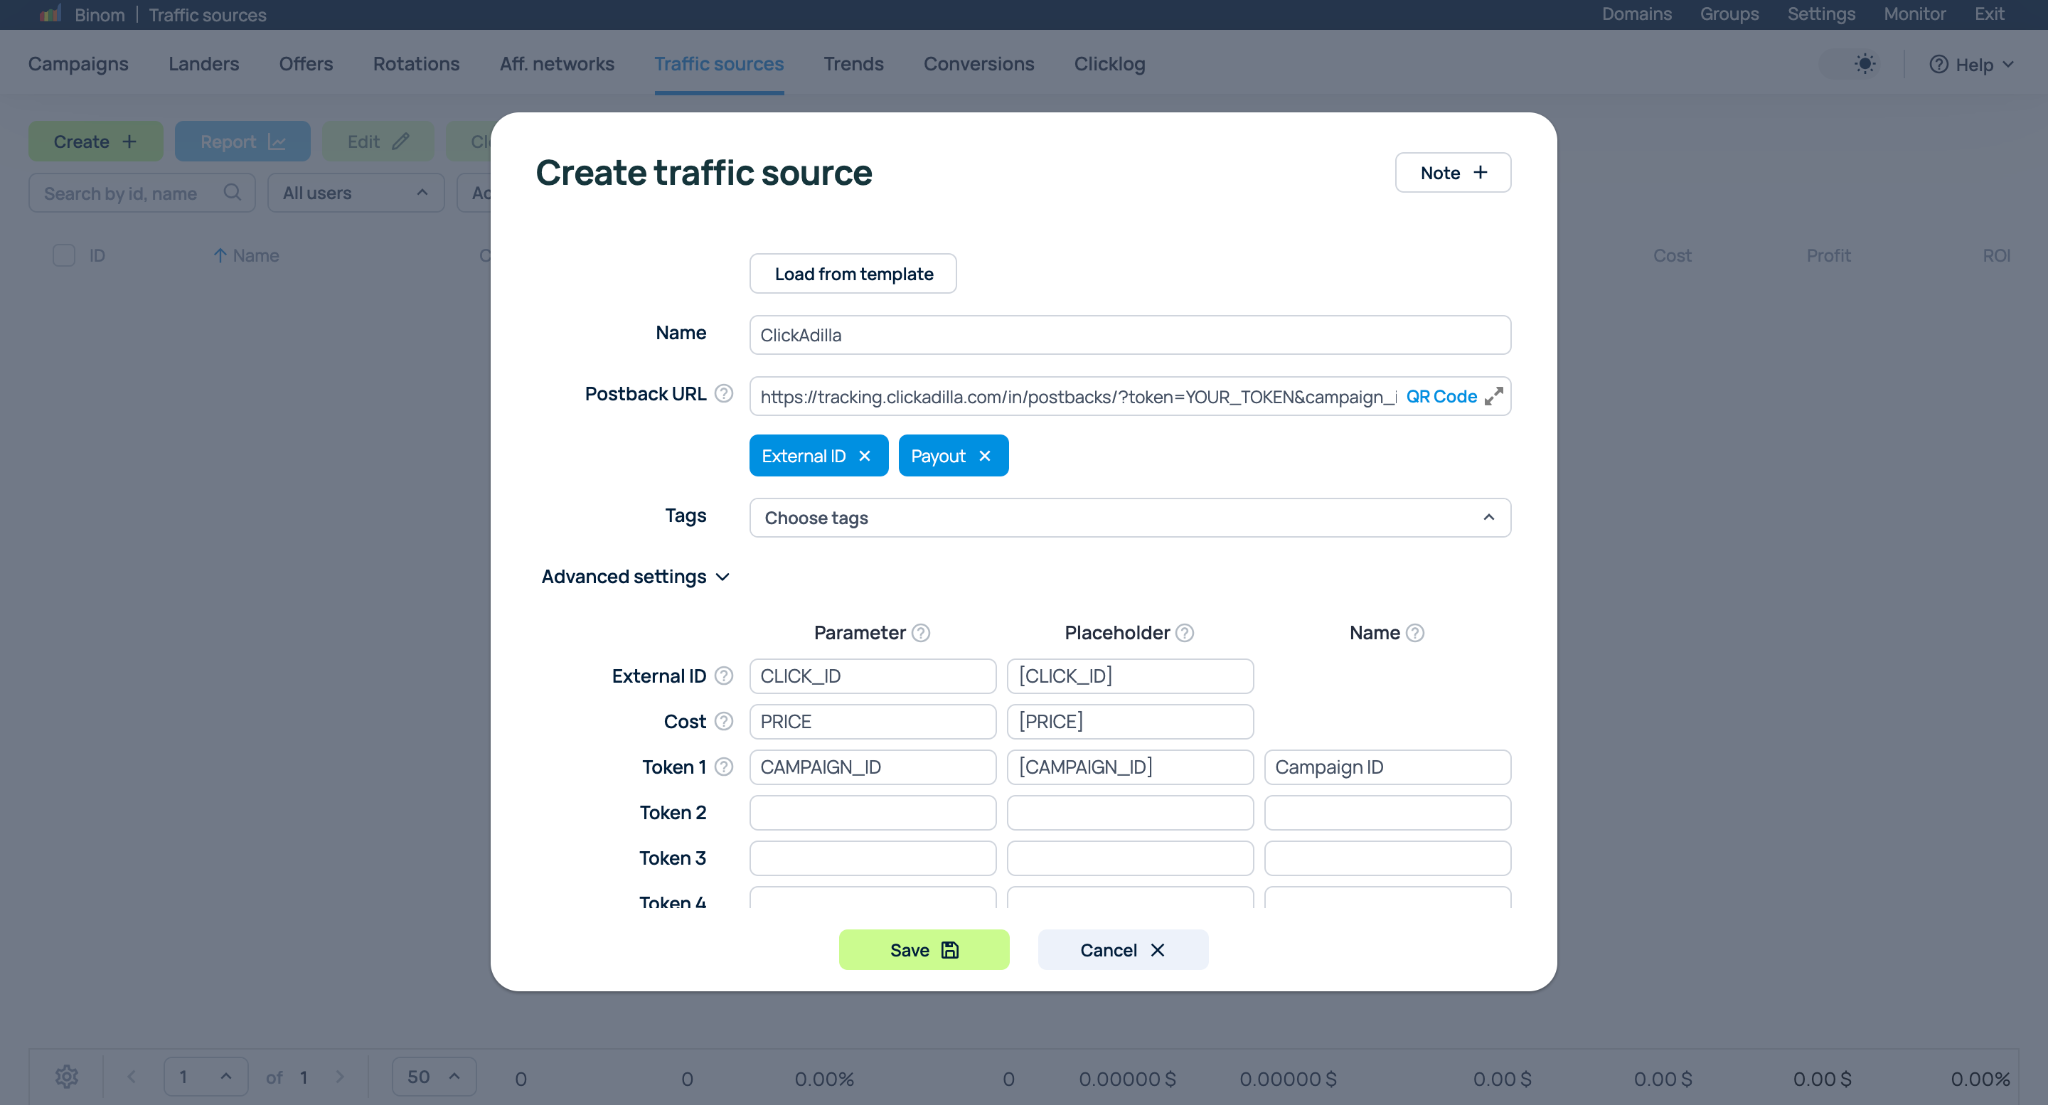Click the Parameter column help icon

921,633
